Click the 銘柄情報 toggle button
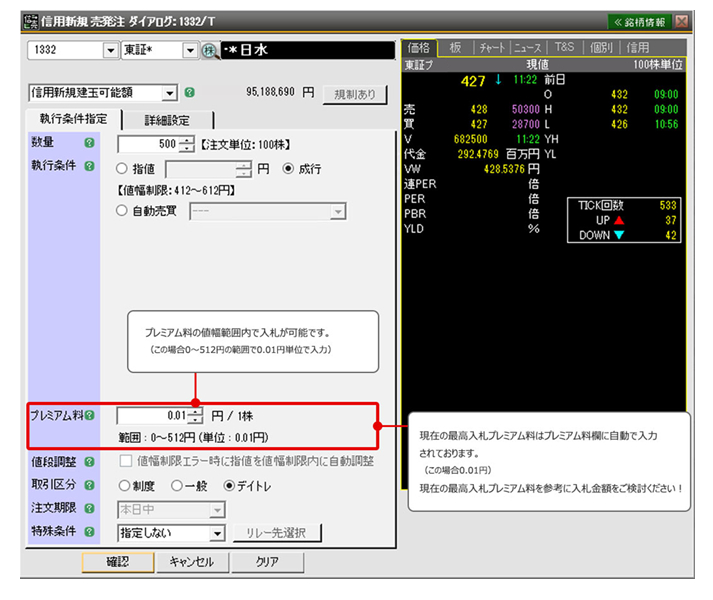 640,22
